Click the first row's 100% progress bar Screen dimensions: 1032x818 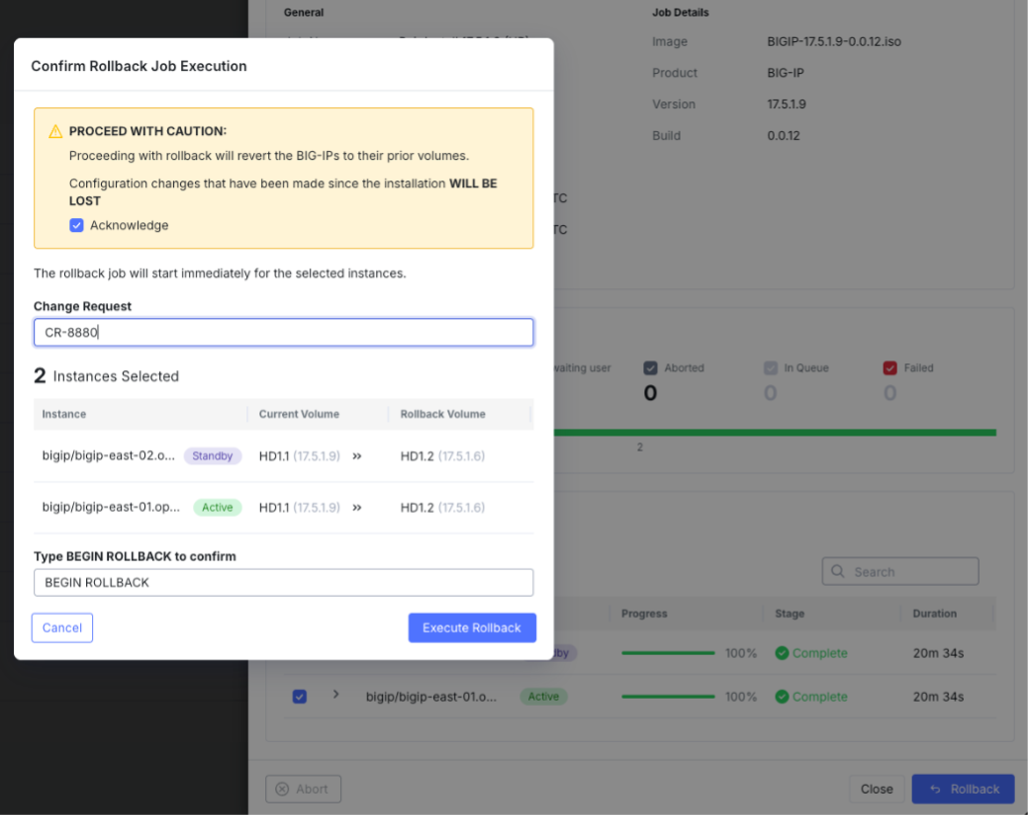coord(669,654)
